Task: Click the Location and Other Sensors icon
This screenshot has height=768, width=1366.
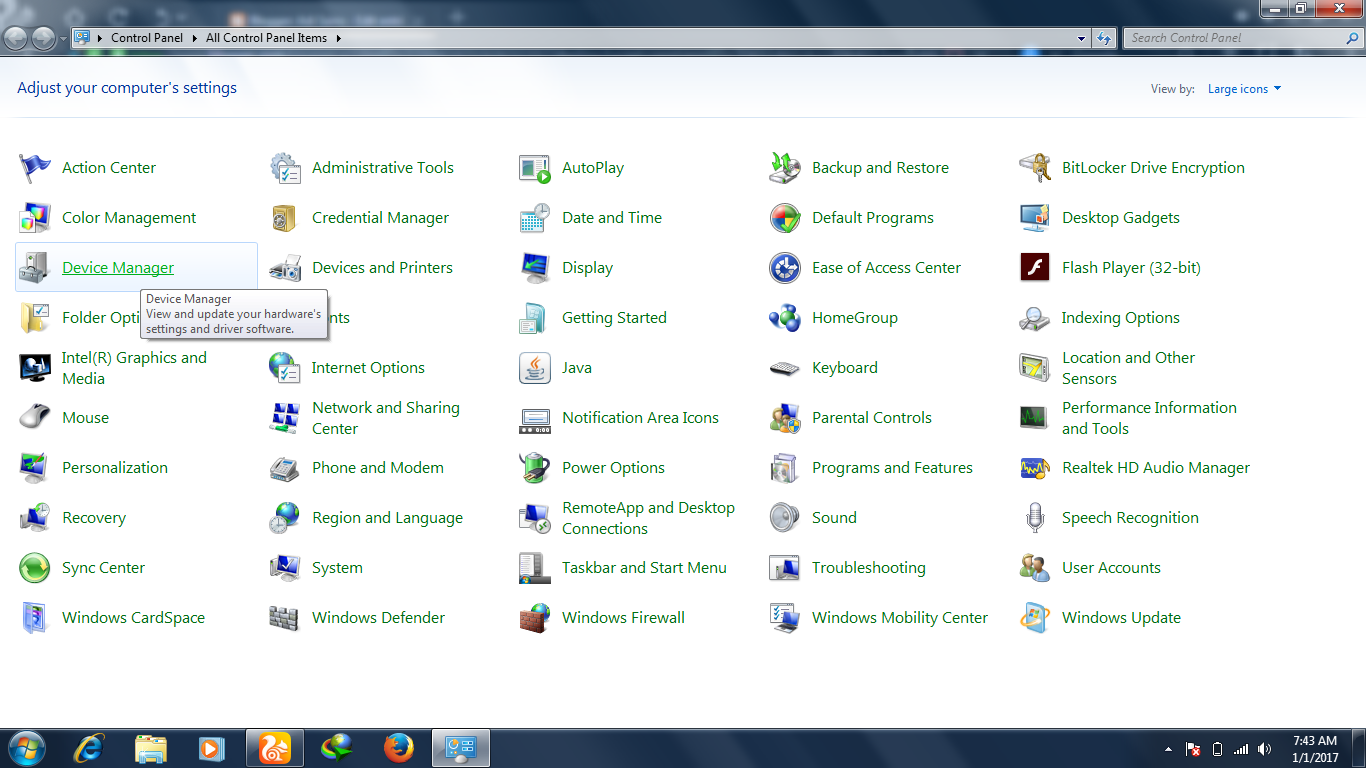Action: 1035,368
